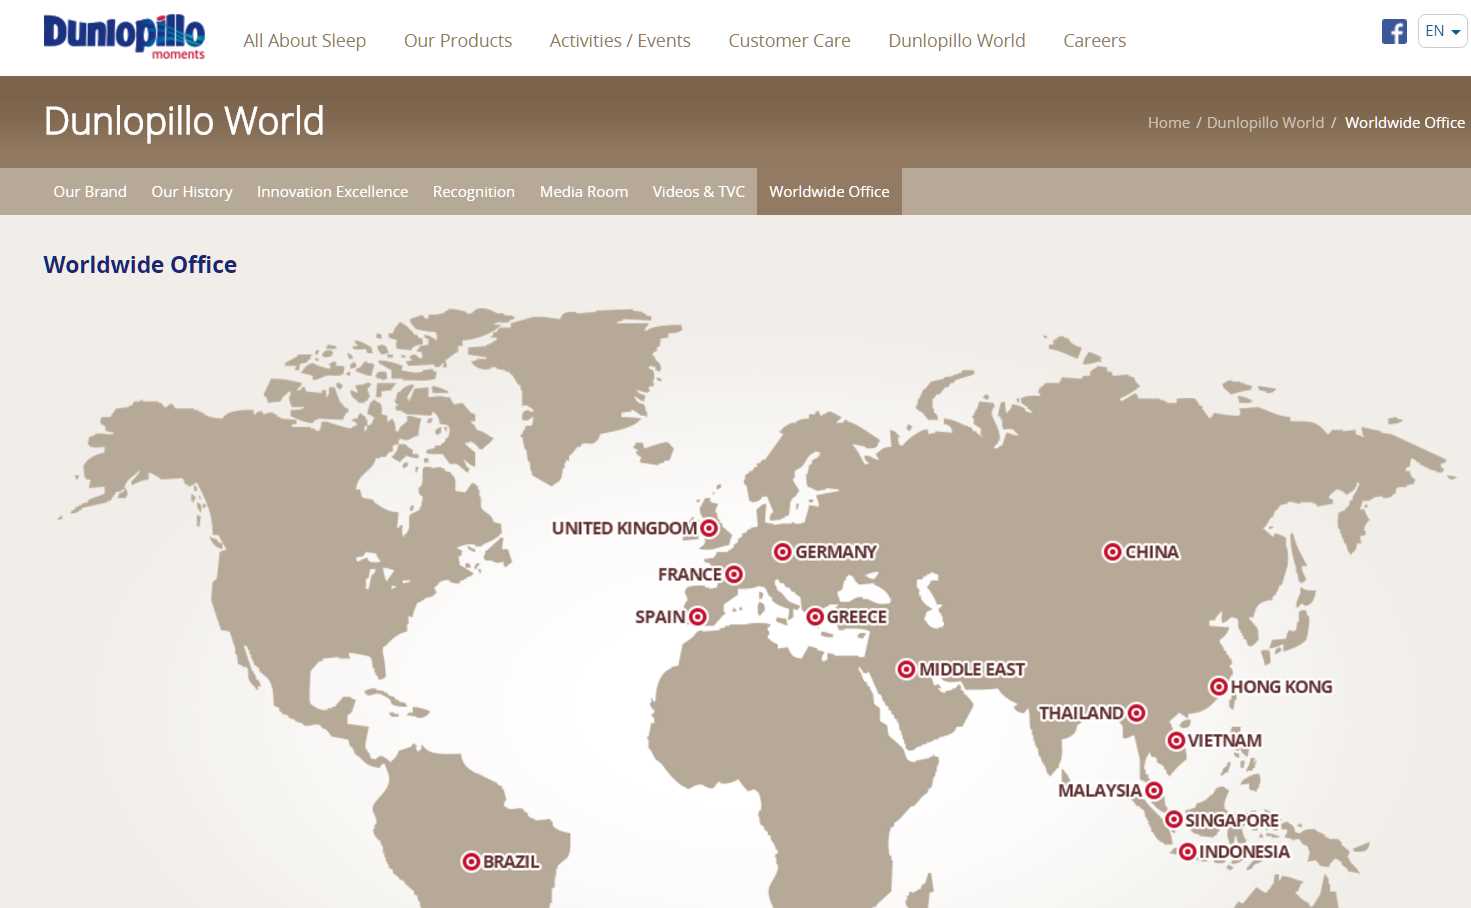Viewport: 1471px width, 908px height.
Task: Click the Dunlopillo World banner title
Action: pos(184,121)
